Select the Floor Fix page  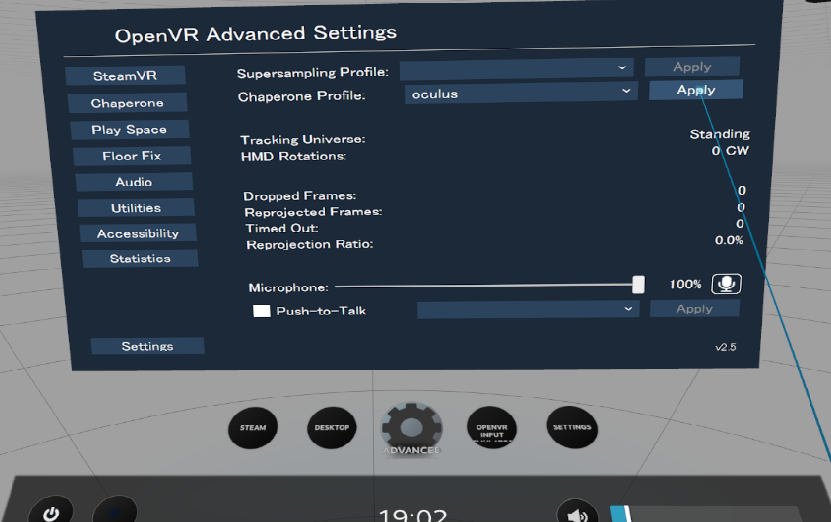click(x=132, y=156)
